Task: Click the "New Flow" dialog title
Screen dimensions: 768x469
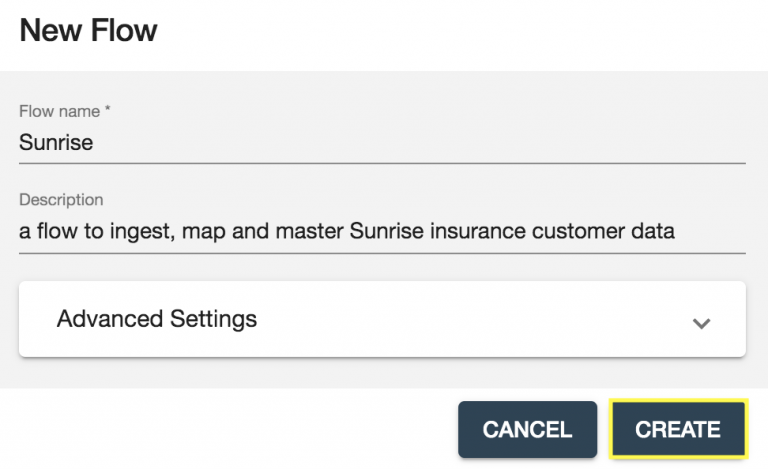Action: tap(88, 30)
